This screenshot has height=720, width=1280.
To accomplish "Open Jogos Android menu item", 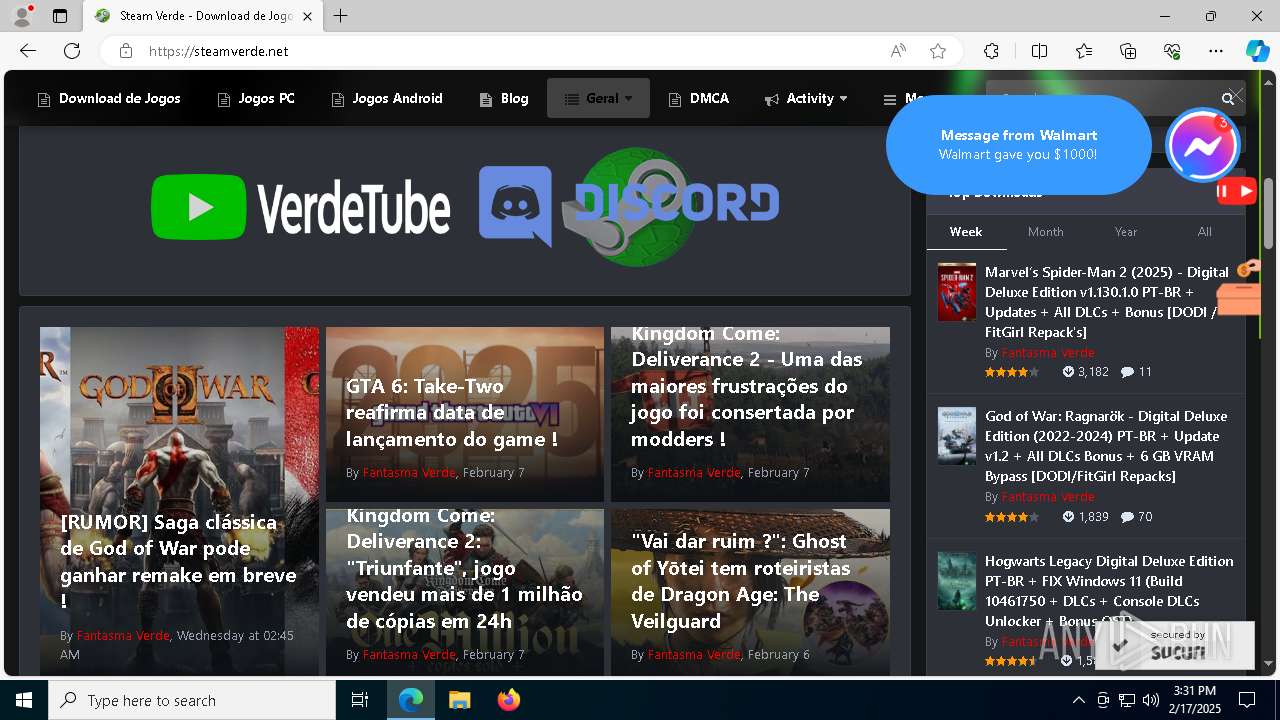I will tap(387, 98).
